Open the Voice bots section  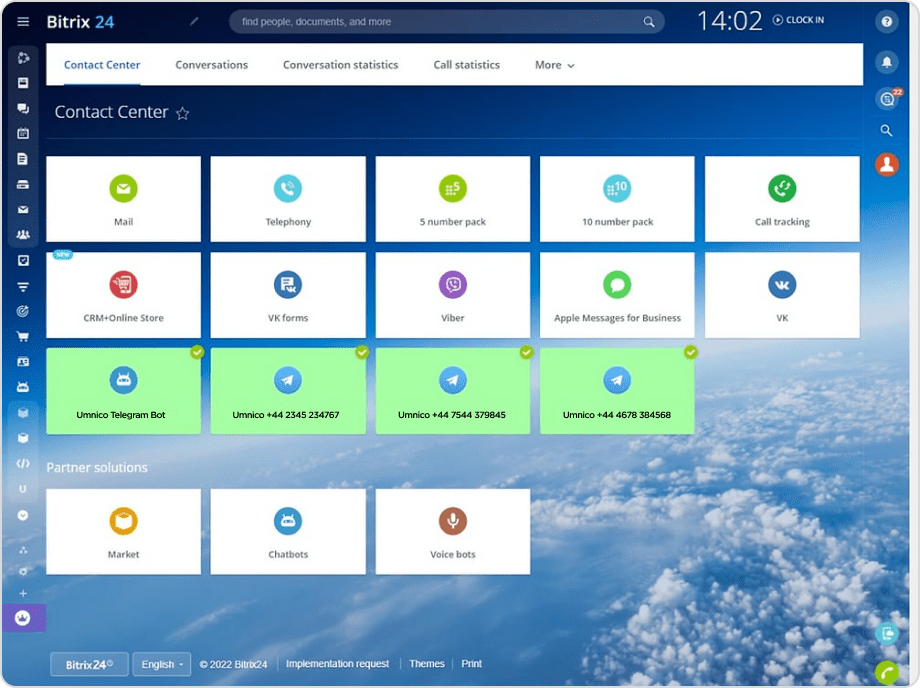[x=452, y=531]
